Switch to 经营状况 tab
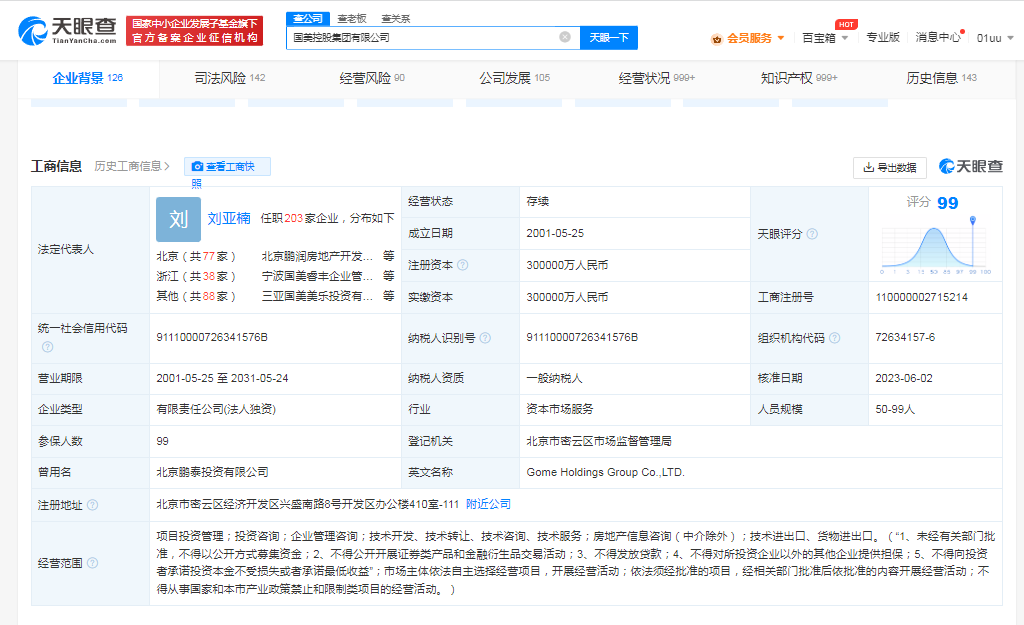The image size is (1024, 625). [x=657, y=78]
